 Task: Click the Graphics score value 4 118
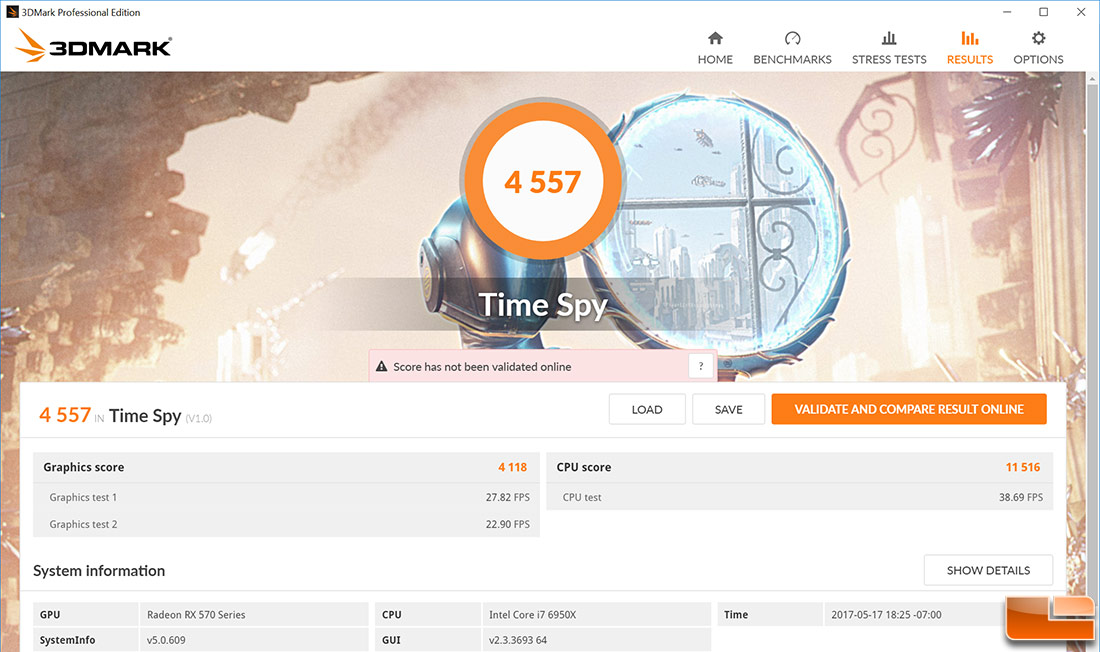click(513, 467)
